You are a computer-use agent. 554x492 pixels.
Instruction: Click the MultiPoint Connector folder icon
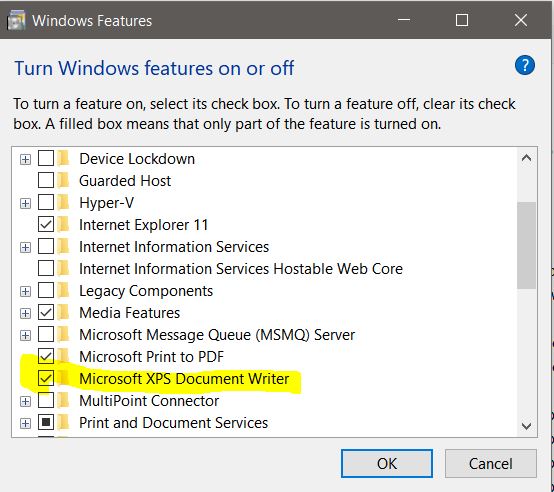pos(64,401)
